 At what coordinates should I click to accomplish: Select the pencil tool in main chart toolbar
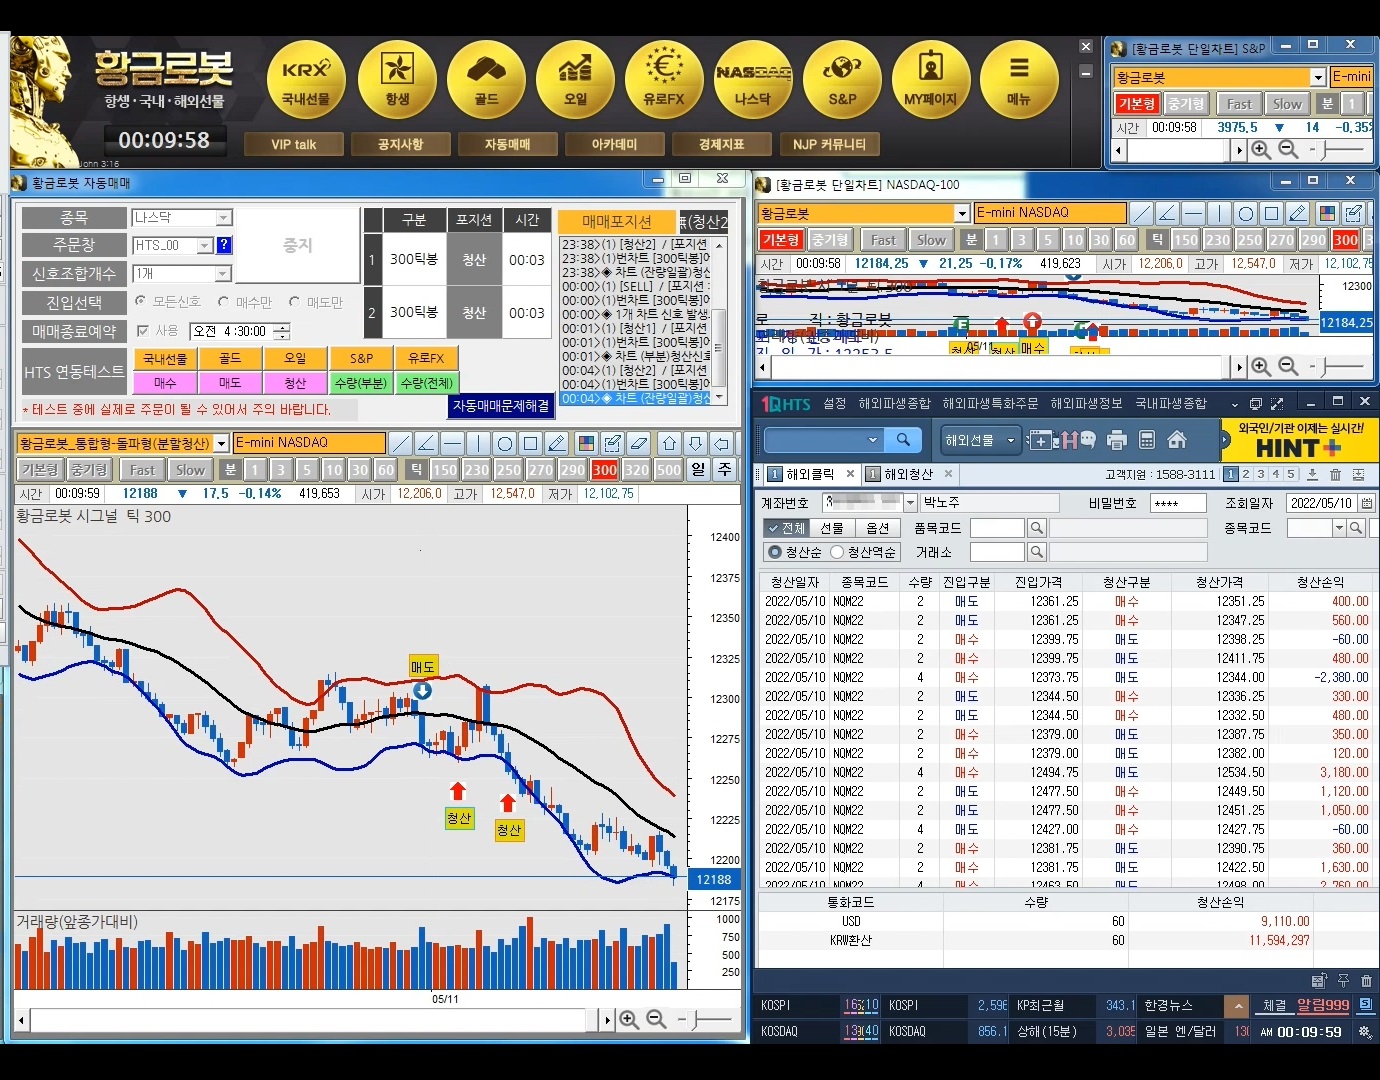tap(557, 443)
